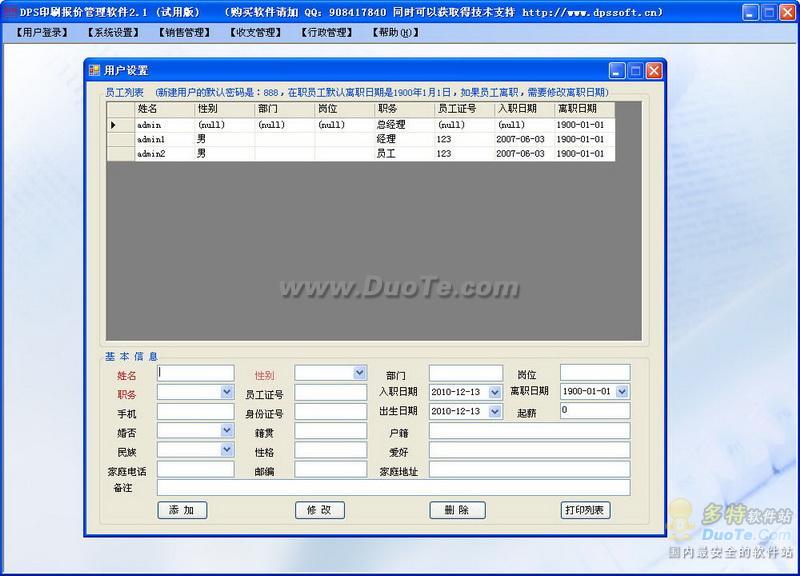This screenshot has height=576, width=800.
Task: Minimize the 用户设置 dialog
Action: [x=617, y=70]
